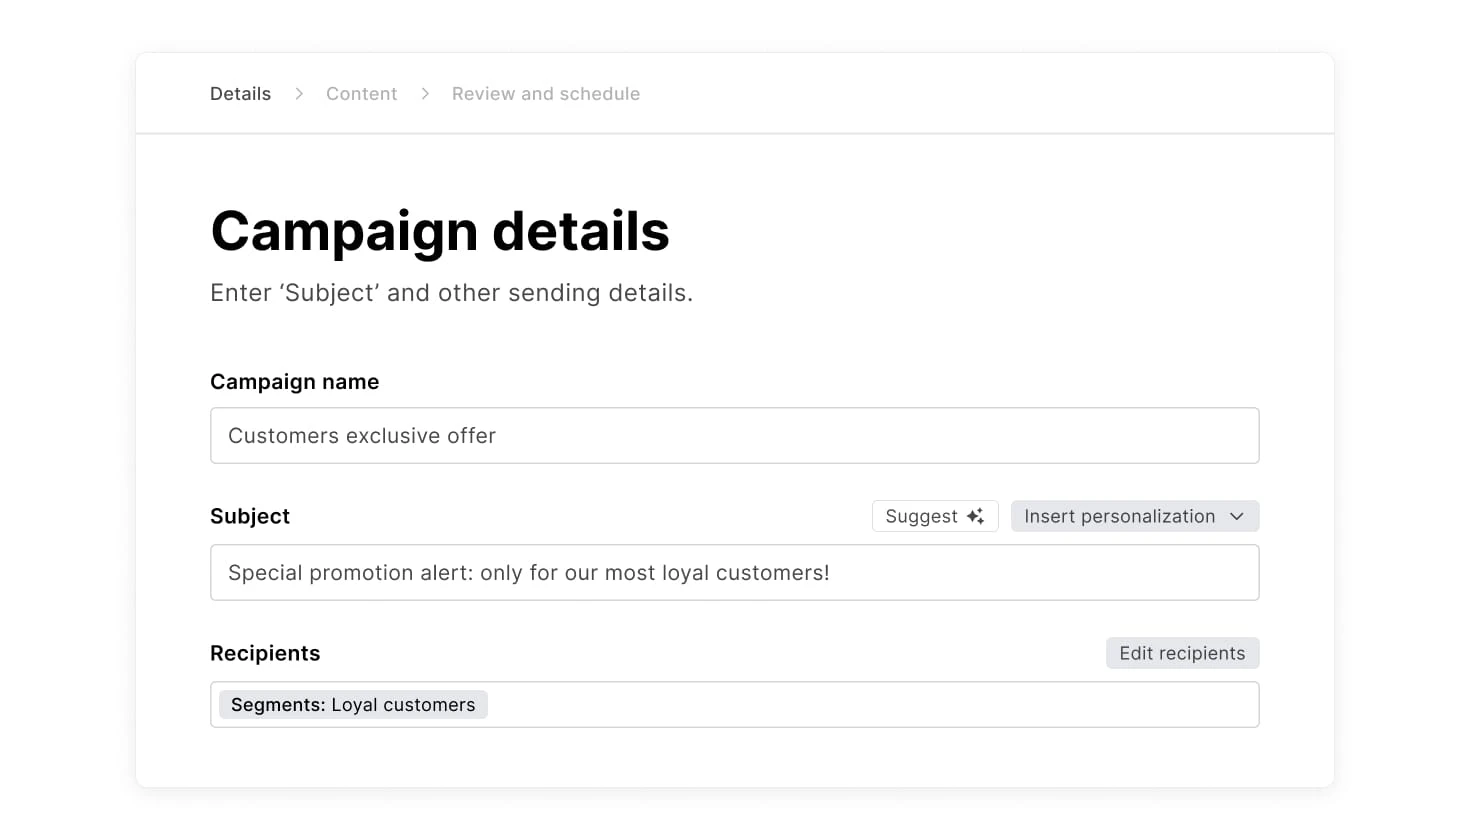Click the chevron arrow after Details breadcrumb
The height and width of the screenshot is (840, 1470).
[299, 94]
